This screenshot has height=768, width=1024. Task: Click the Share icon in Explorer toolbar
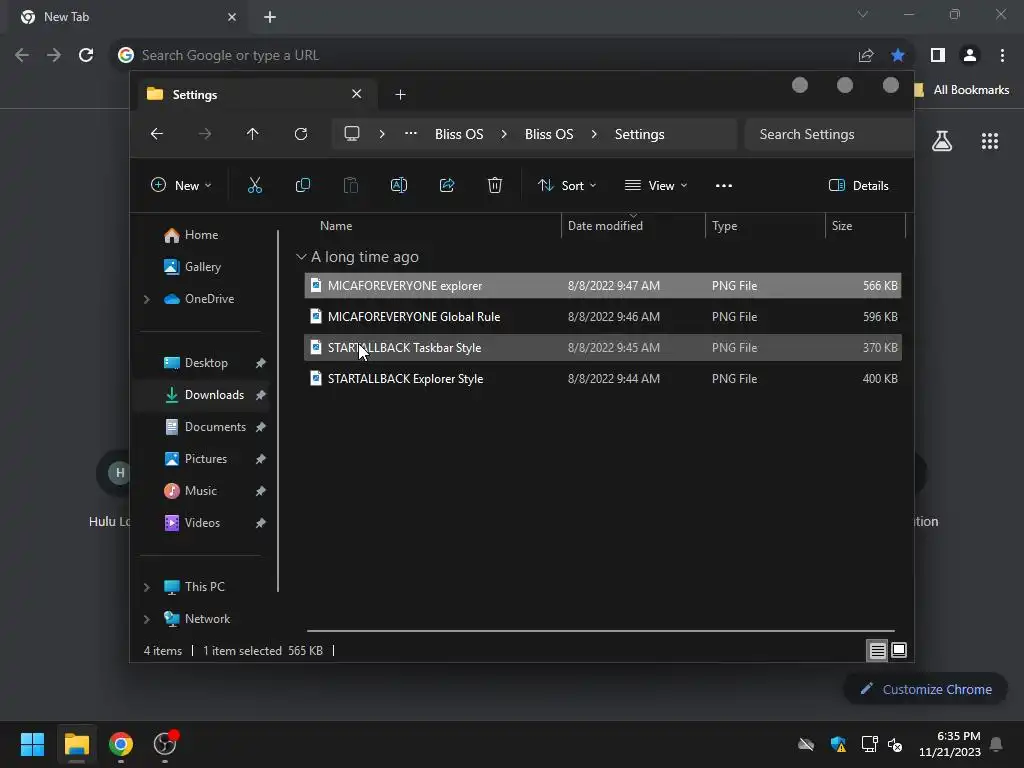447,185
